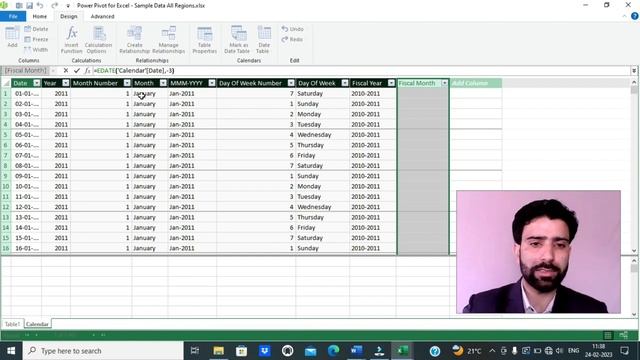640x360 pixels.
Task: Click inside the formula bar text
Action: (x=134, y=71)
